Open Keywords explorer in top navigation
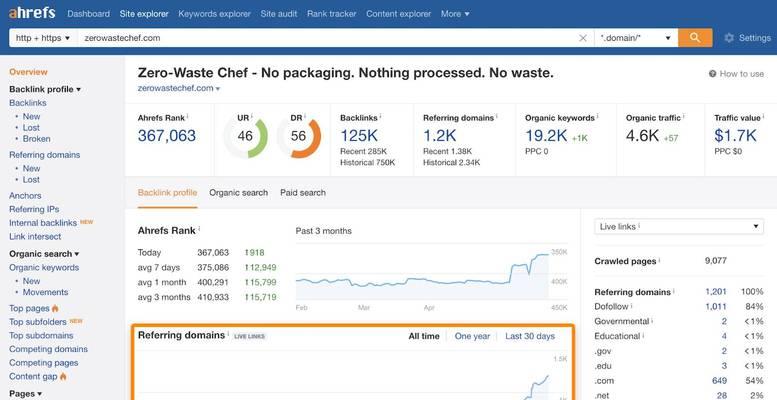Screen dimensions: 777x400 click(215, 14)
